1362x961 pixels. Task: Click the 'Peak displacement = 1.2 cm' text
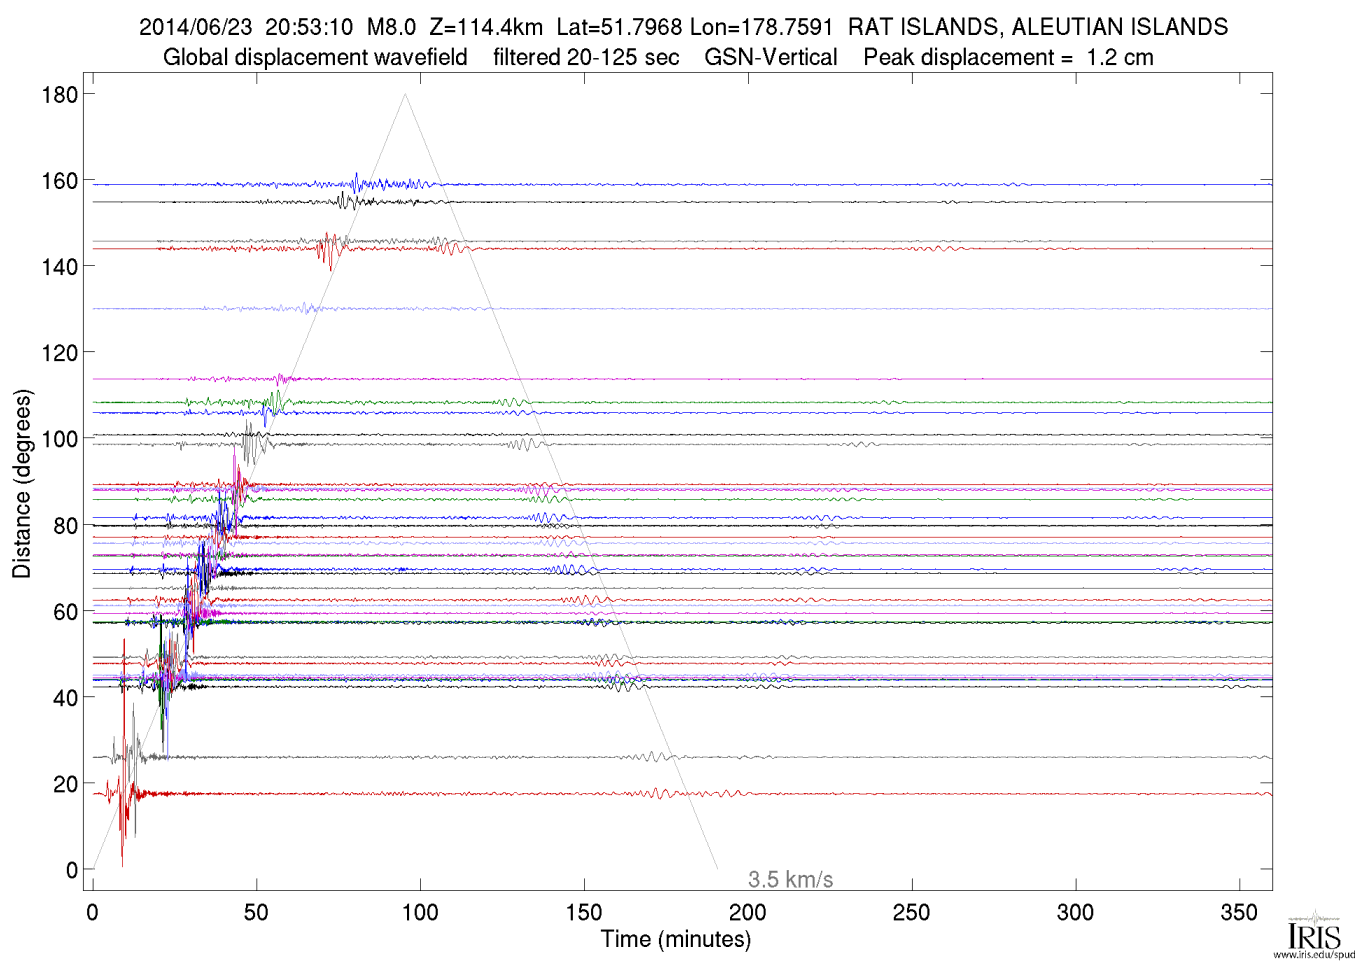(1008, 58)
